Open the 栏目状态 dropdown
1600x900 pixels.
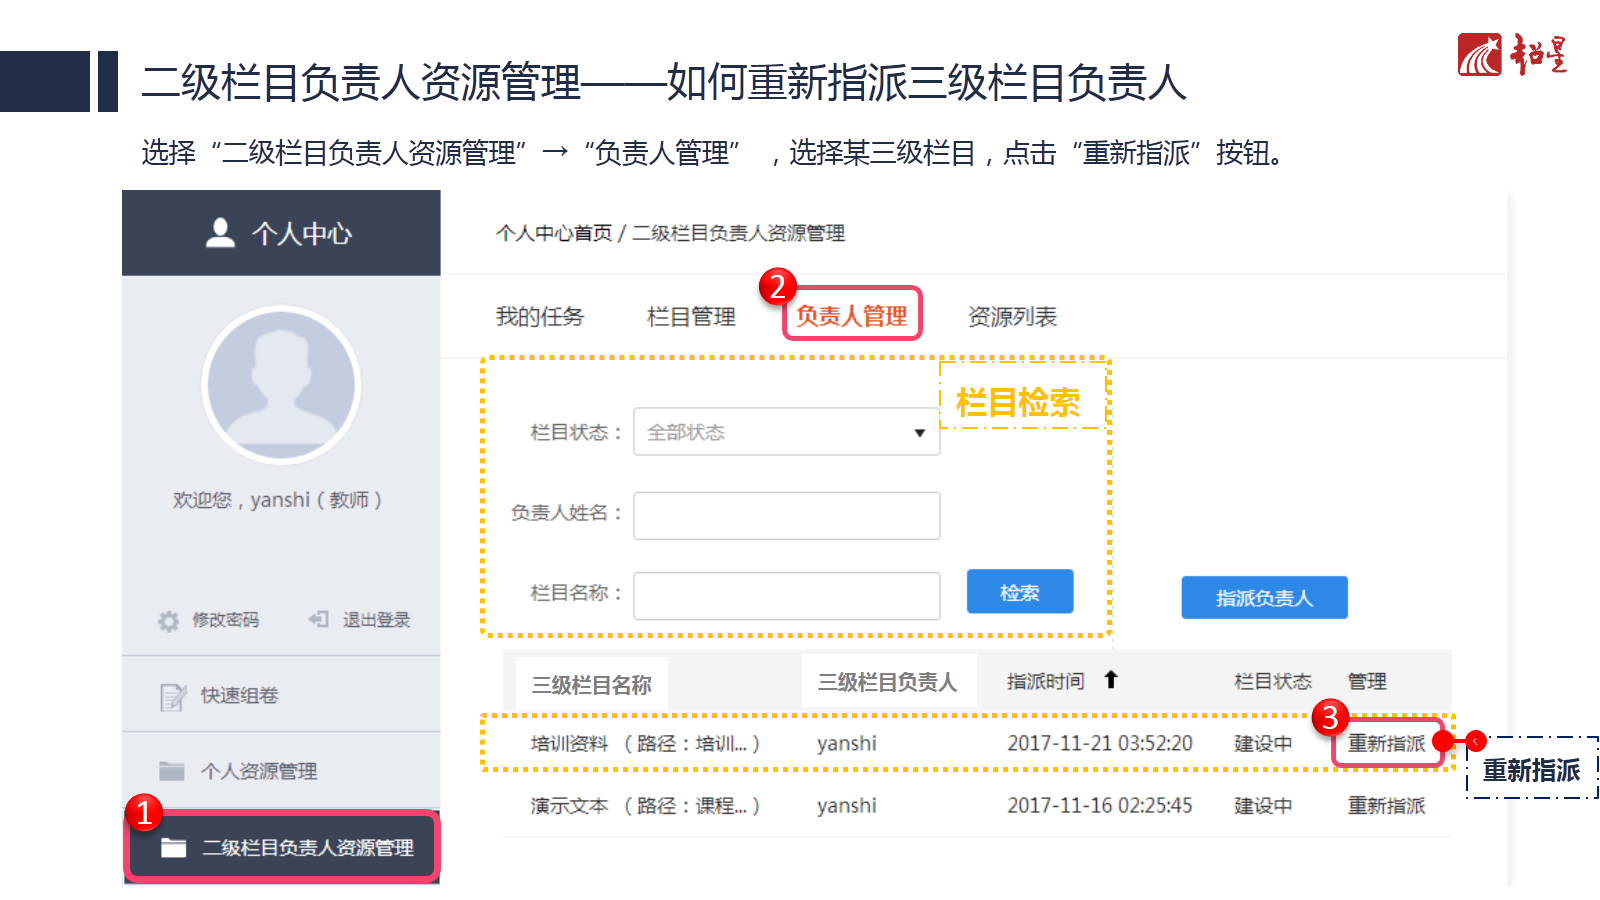tap(786, 432)
